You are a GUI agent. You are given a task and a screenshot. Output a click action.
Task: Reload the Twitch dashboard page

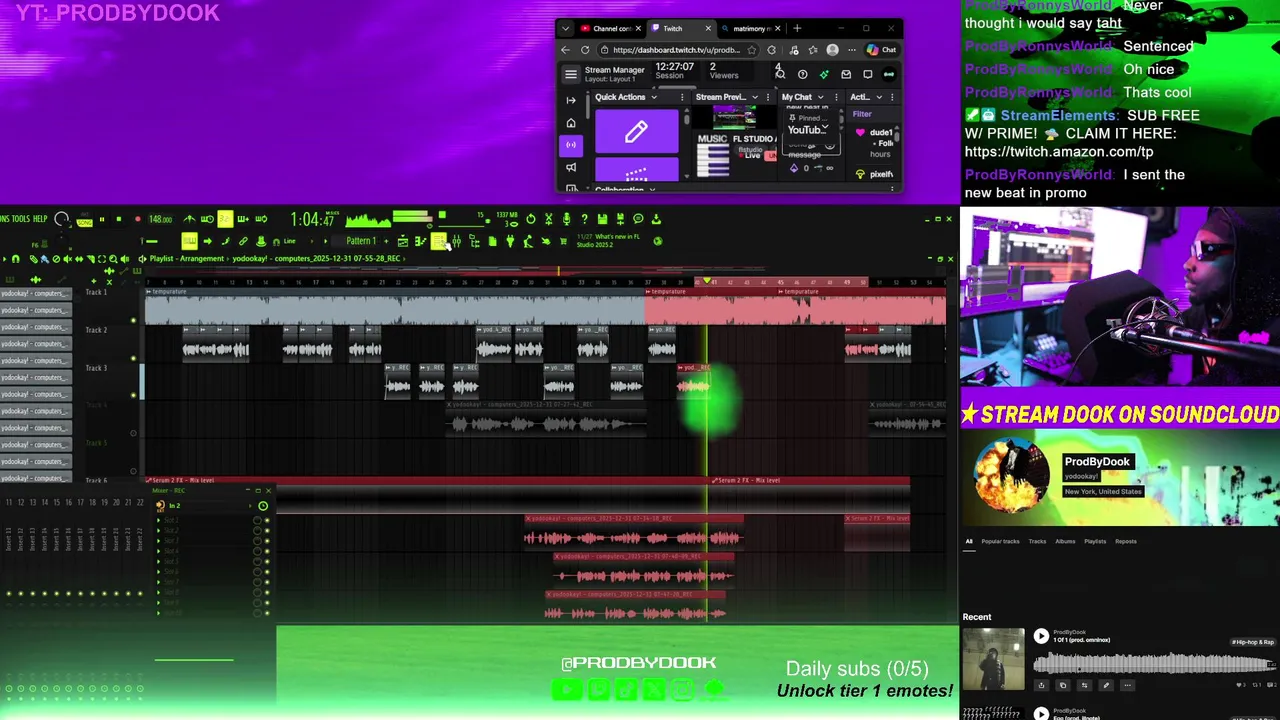click(585, 50)
